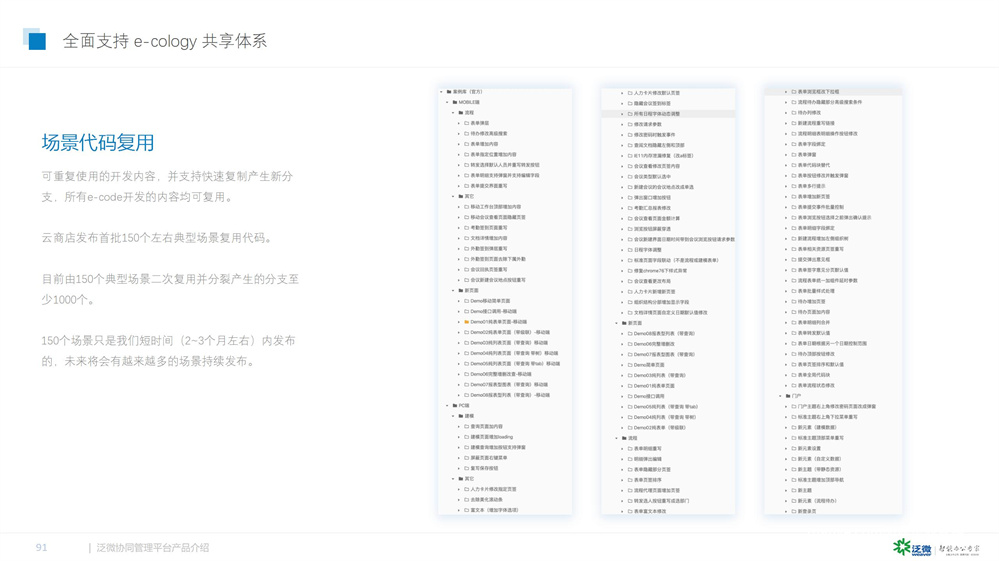The image size is (999, 561).
Task: Click the folder icon beside MOBILE端
Action: [455, 102]
